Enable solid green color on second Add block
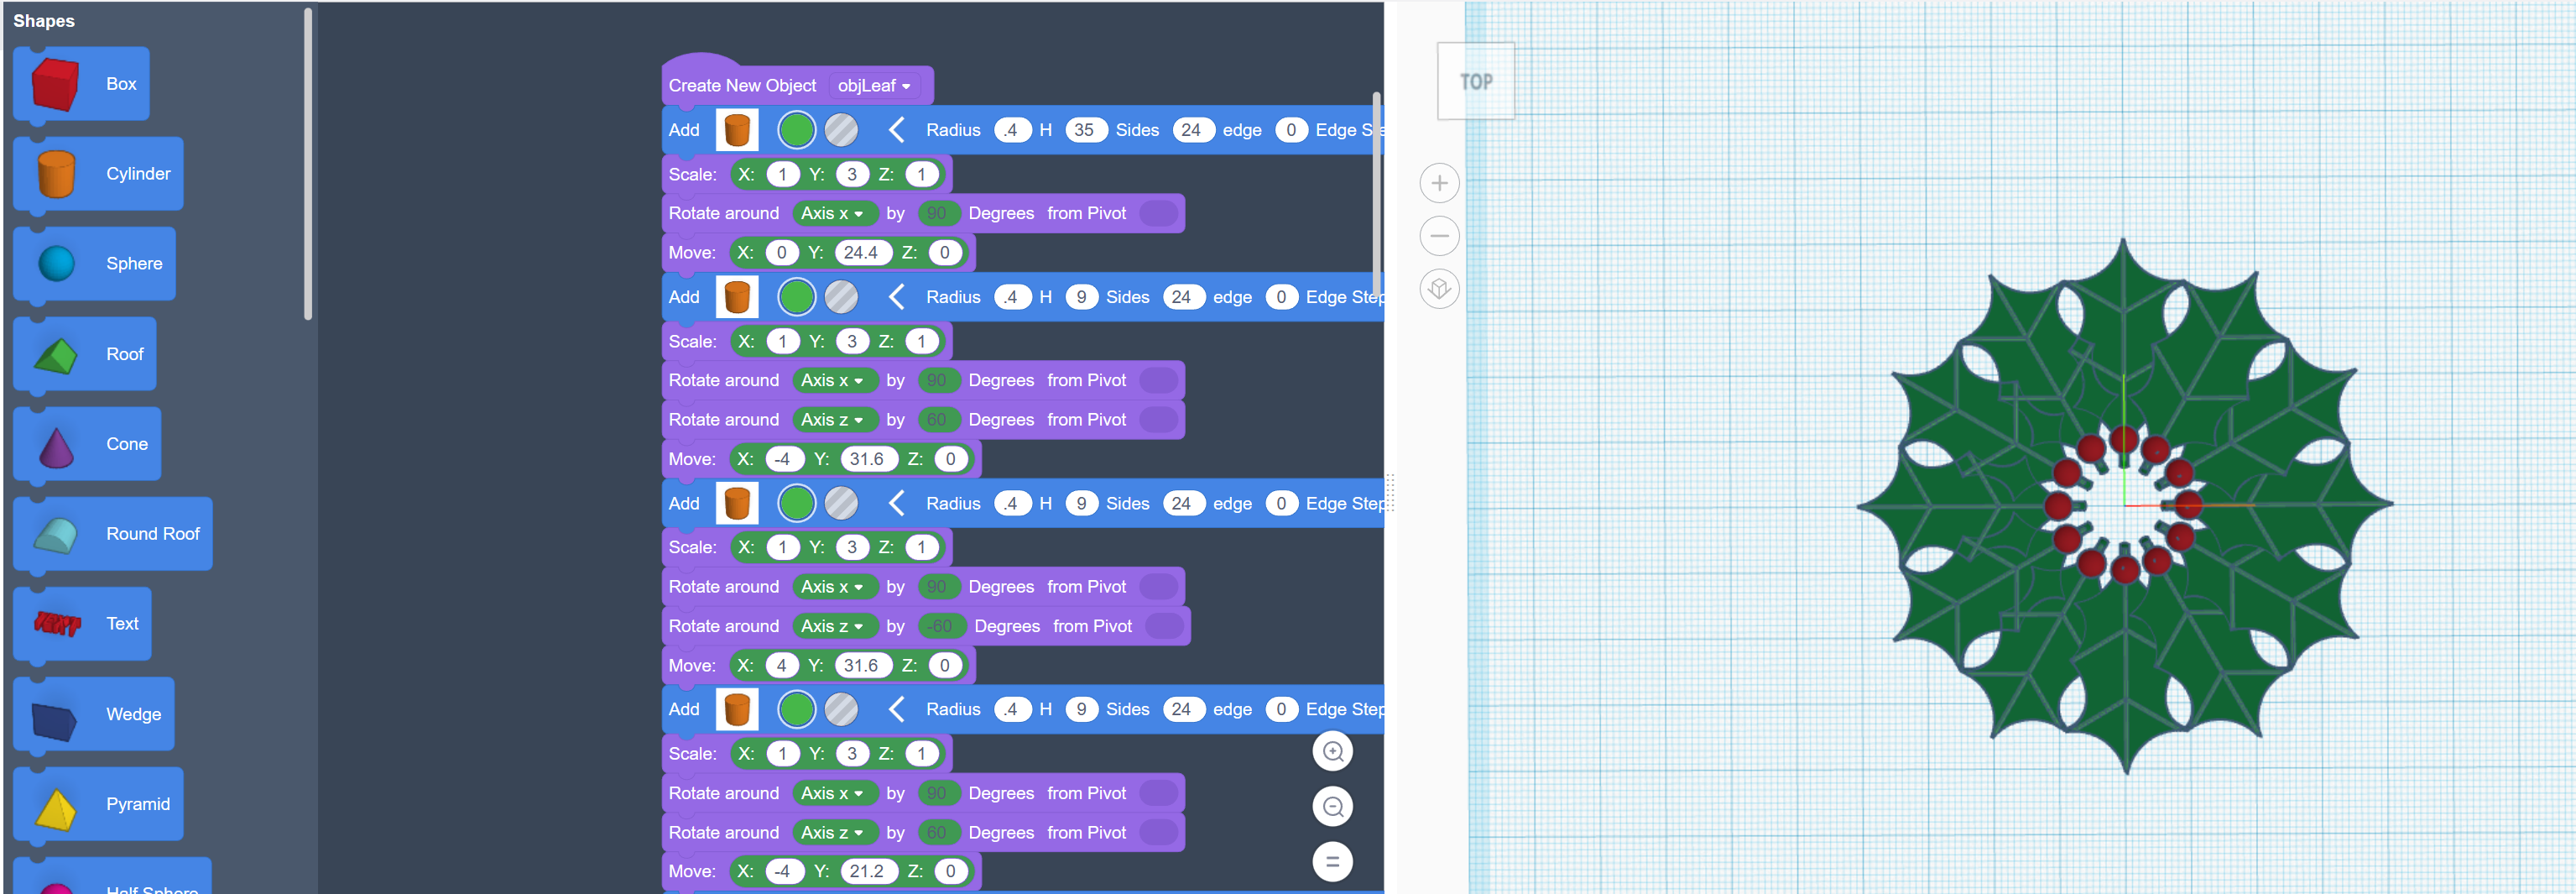The height and width of the screenshot is (894, 2576). (796, 297)
